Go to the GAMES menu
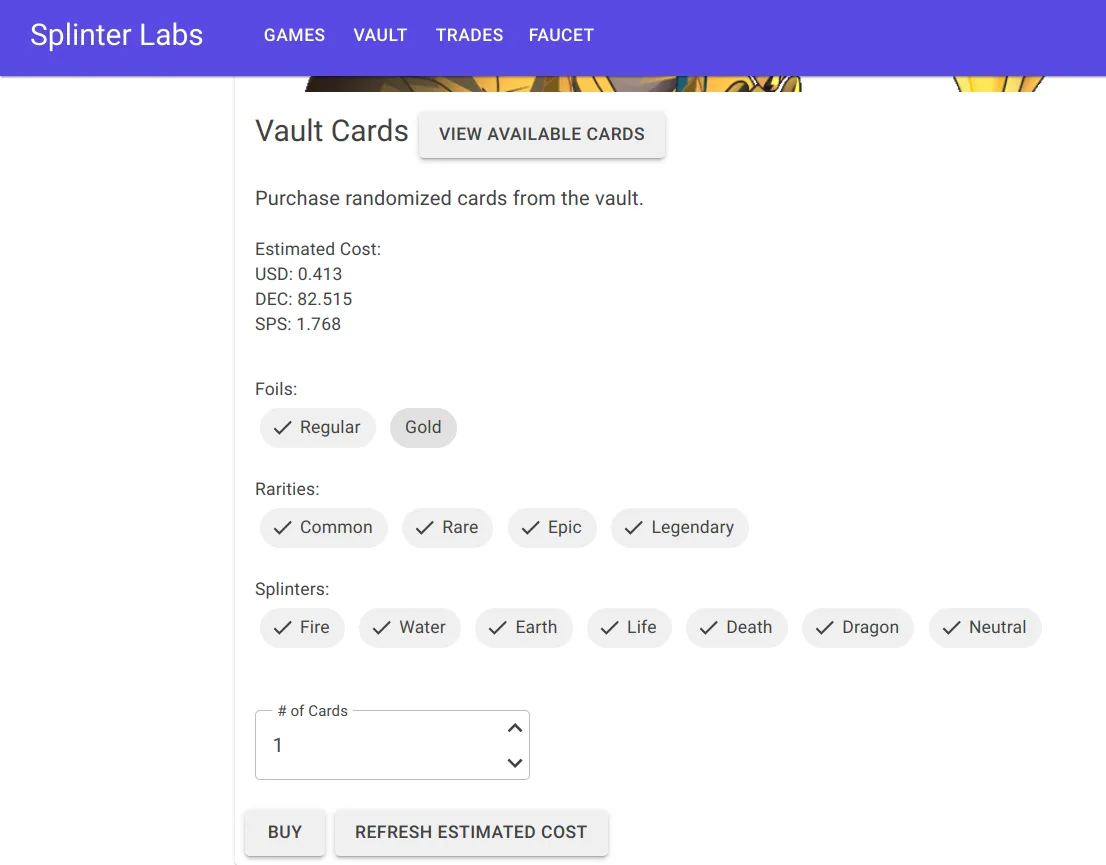Screen dimensions: 1106x865 pos(294,35)
